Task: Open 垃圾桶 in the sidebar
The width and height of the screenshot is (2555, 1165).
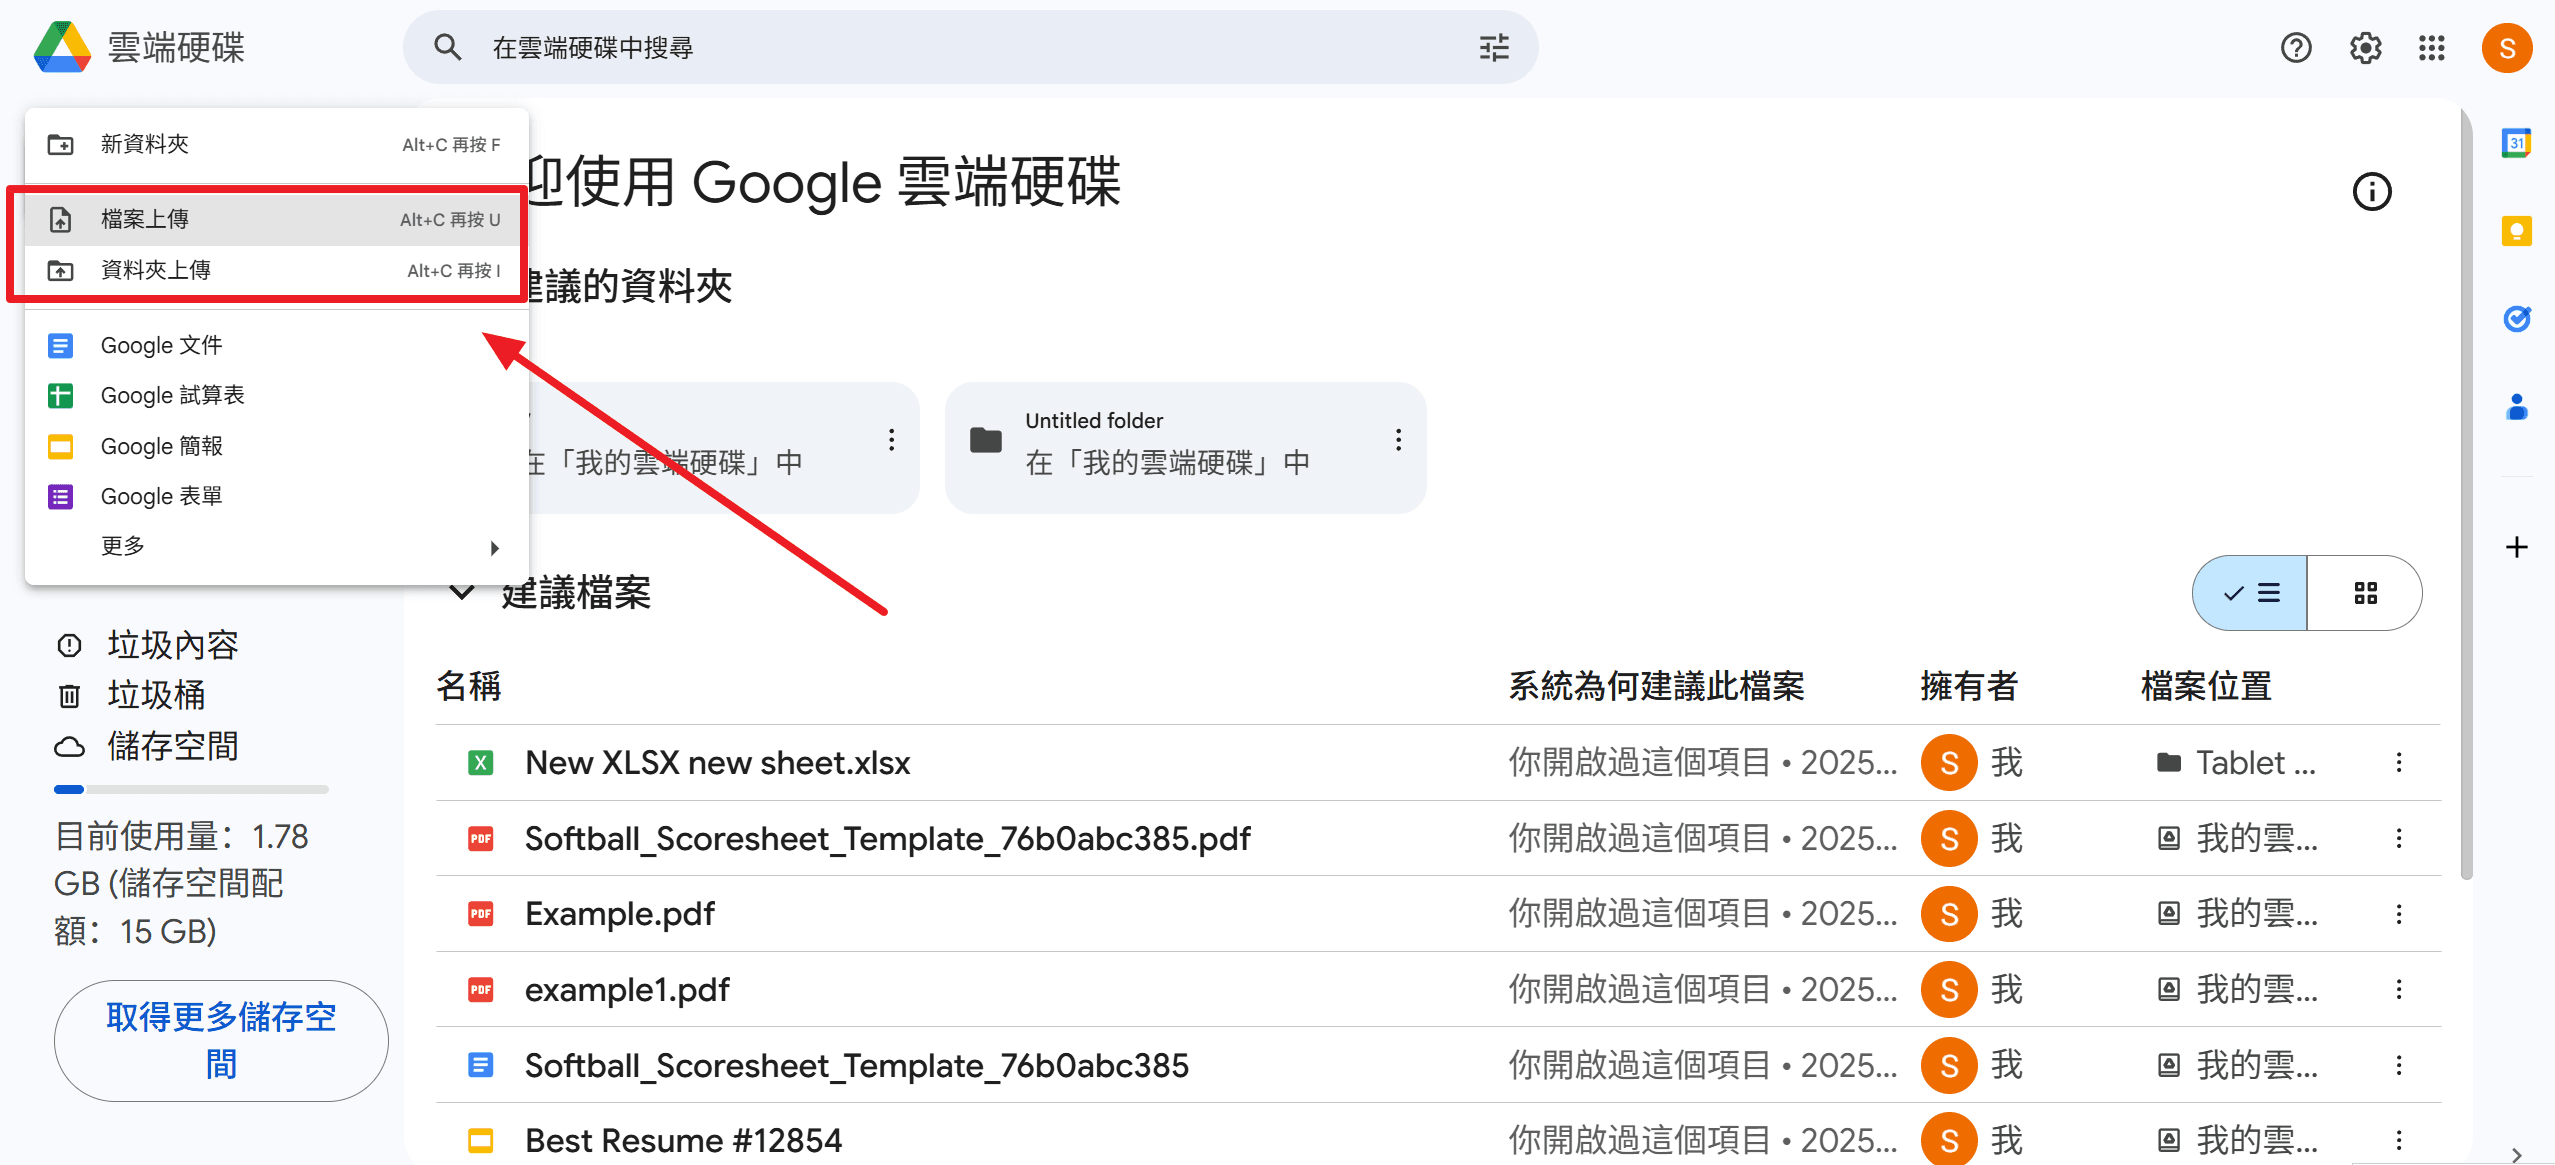Action: pos(157,695)
